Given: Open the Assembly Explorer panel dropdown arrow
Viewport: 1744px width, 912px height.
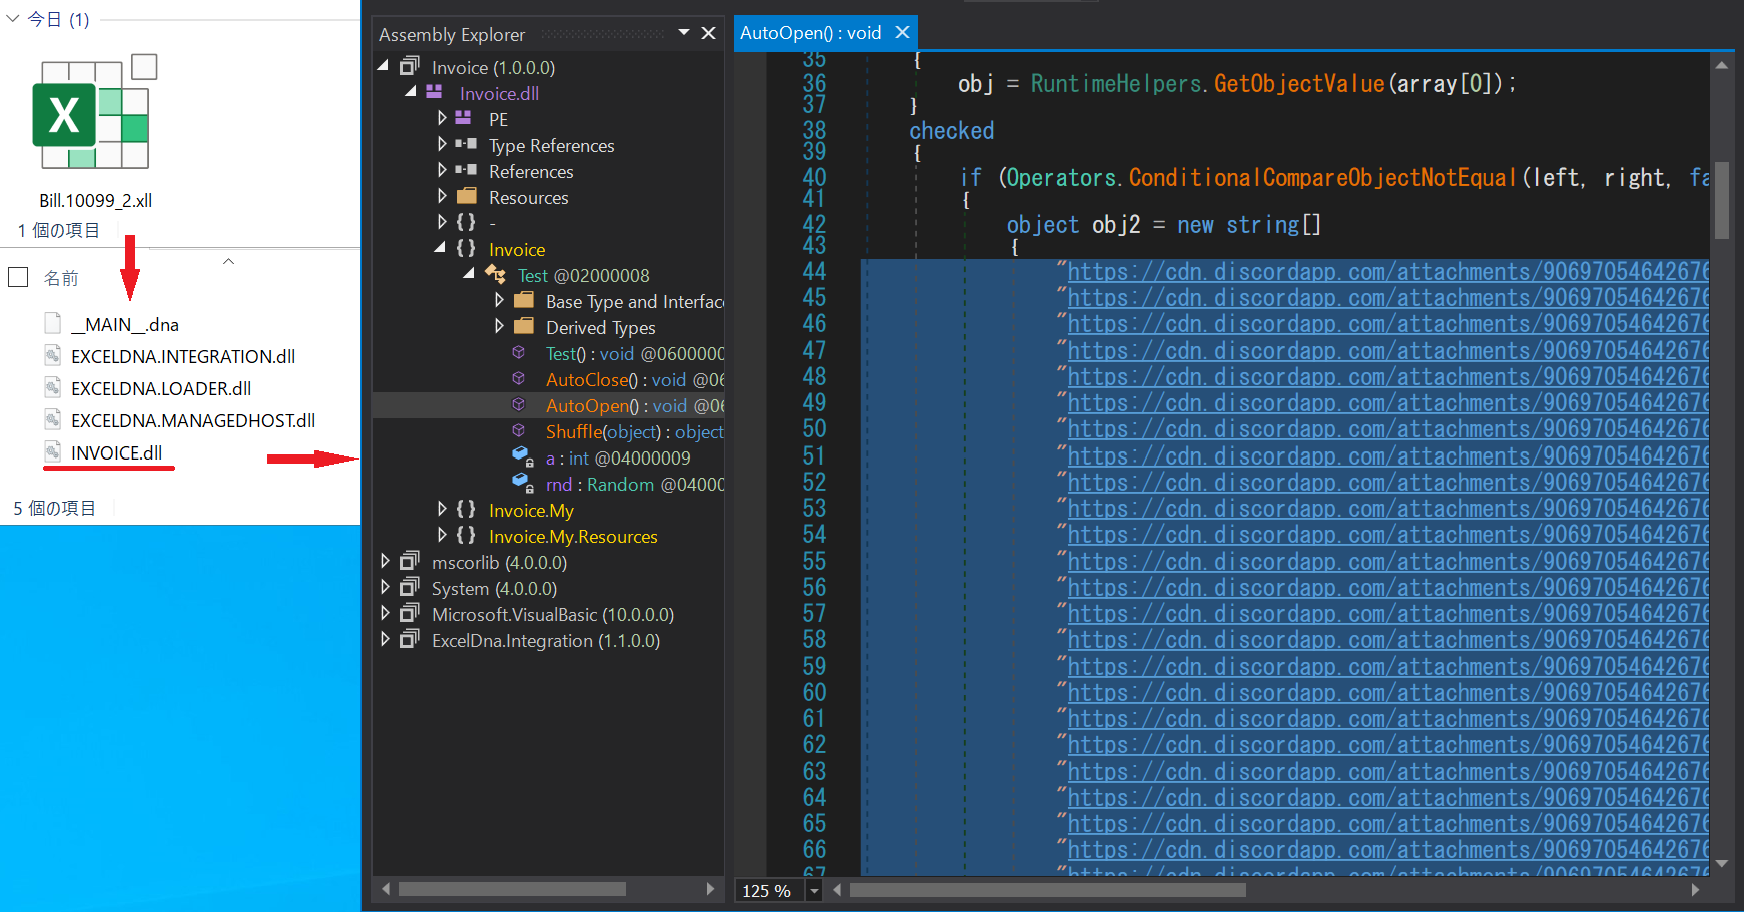Looking at the screenshot, I should coord(684,33).
